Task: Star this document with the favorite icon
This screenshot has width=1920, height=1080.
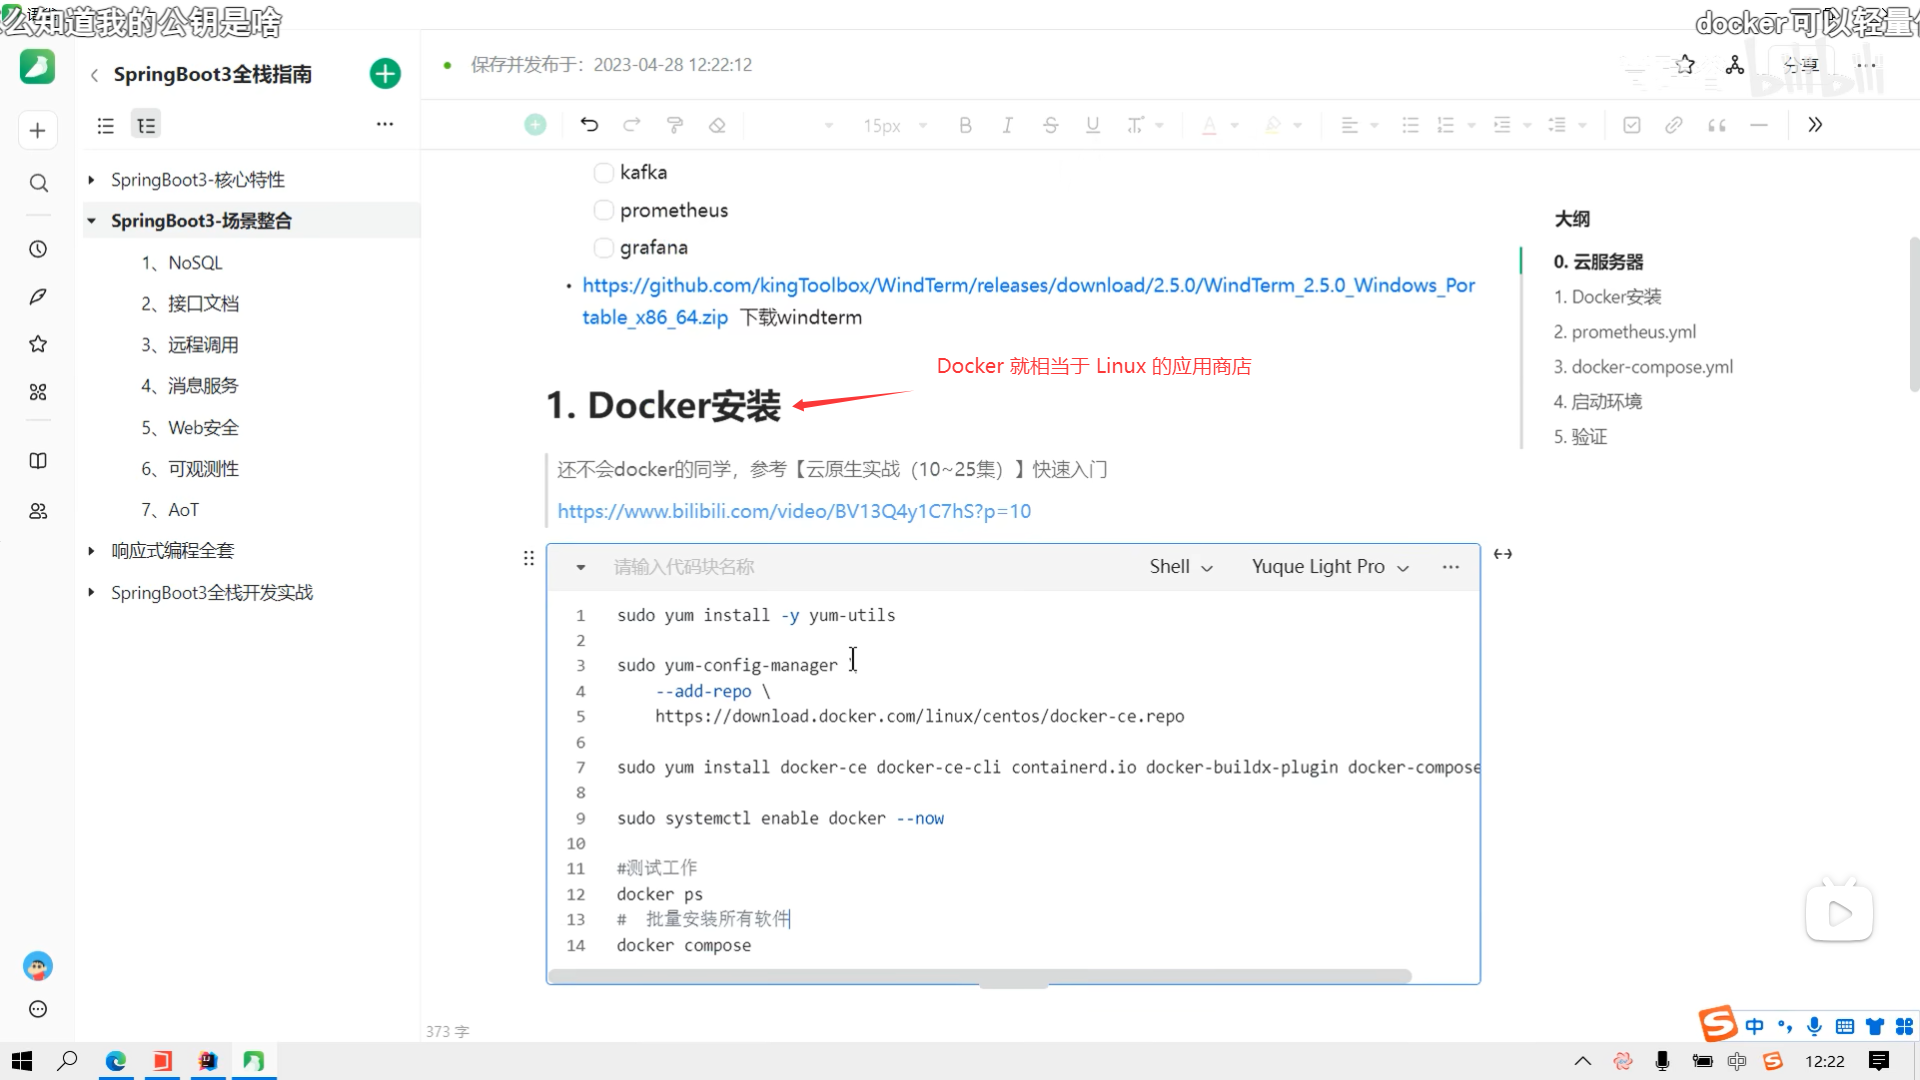Action: click(1686, 65)
